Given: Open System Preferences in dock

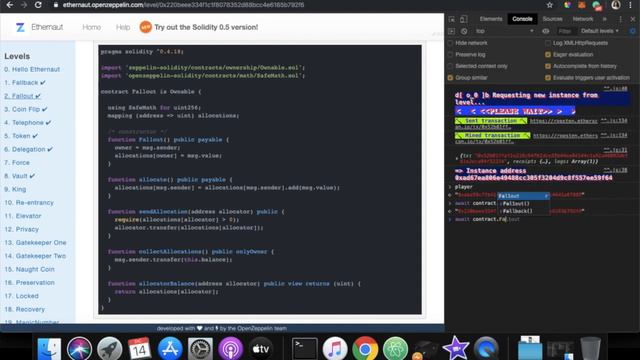Looking at the screenshot, I should click(x=200, y=349).
